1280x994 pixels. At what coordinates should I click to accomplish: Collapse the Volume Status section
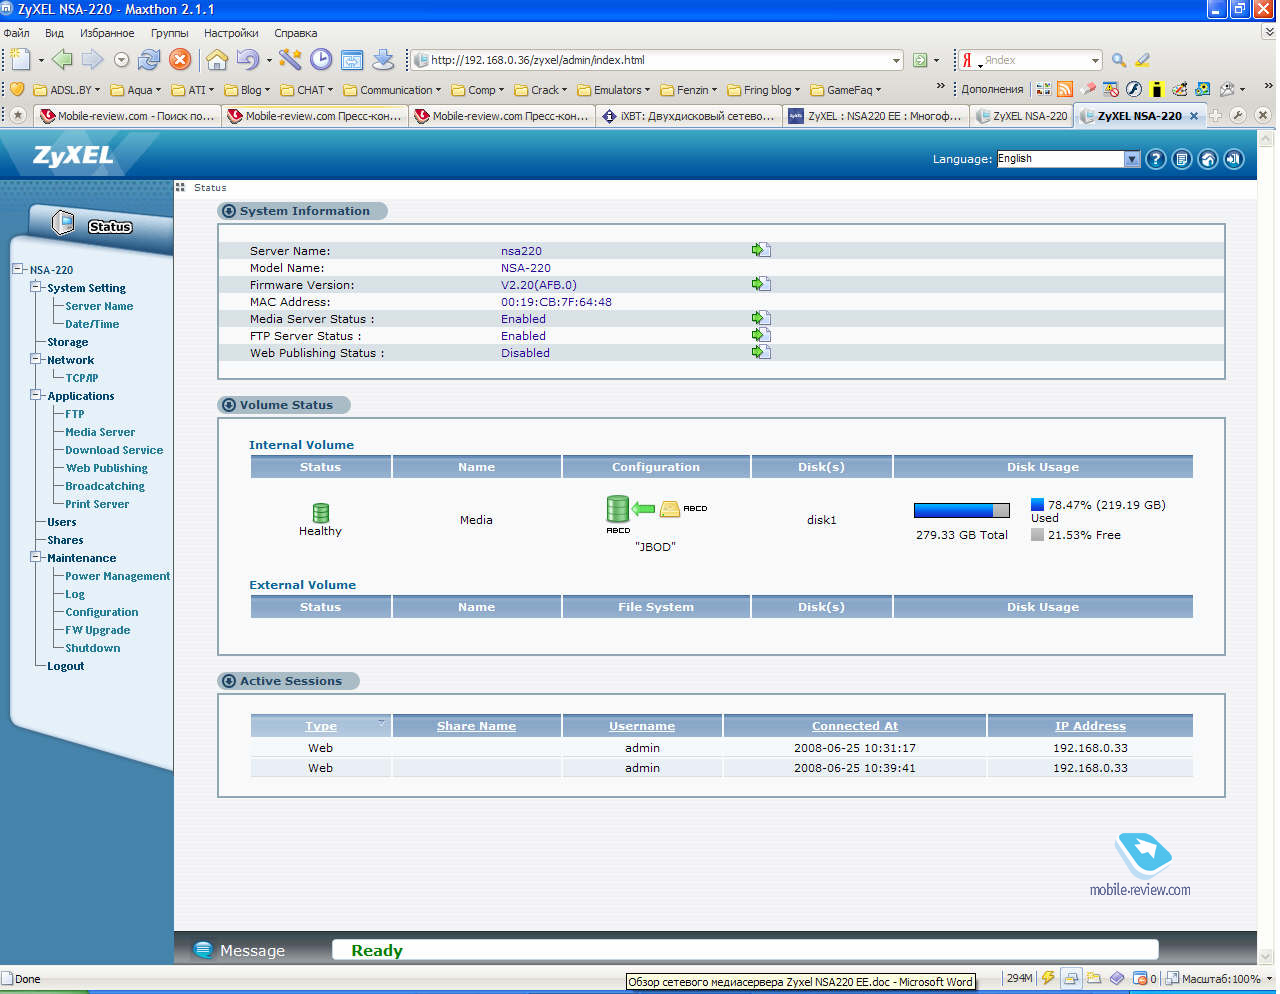[229, 405]
